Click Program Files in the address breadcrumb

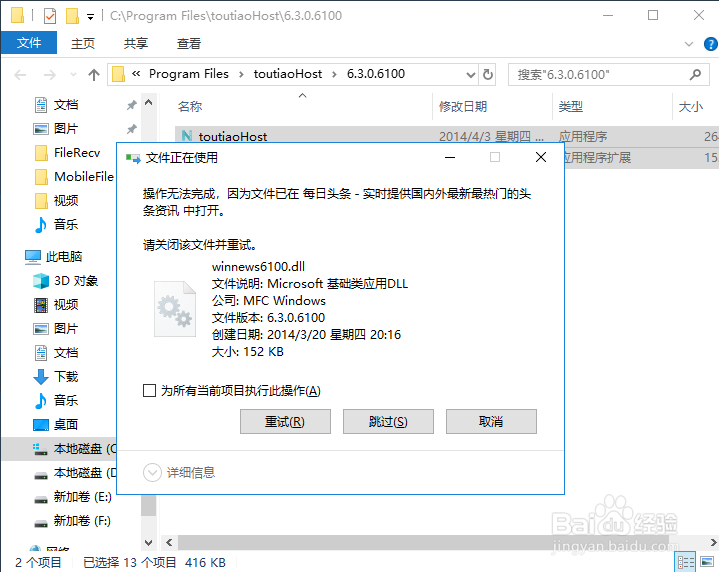tap(188, 74)
